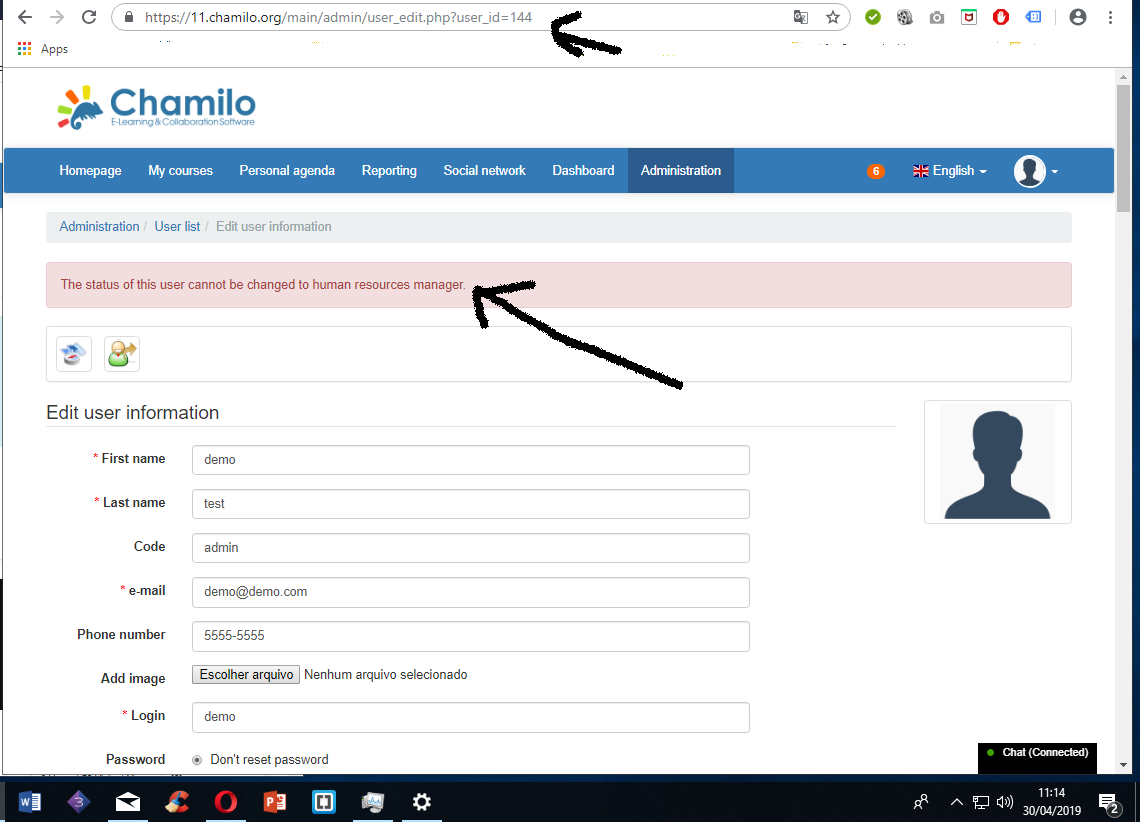Open Opera from the taskbar

(226, 802)
